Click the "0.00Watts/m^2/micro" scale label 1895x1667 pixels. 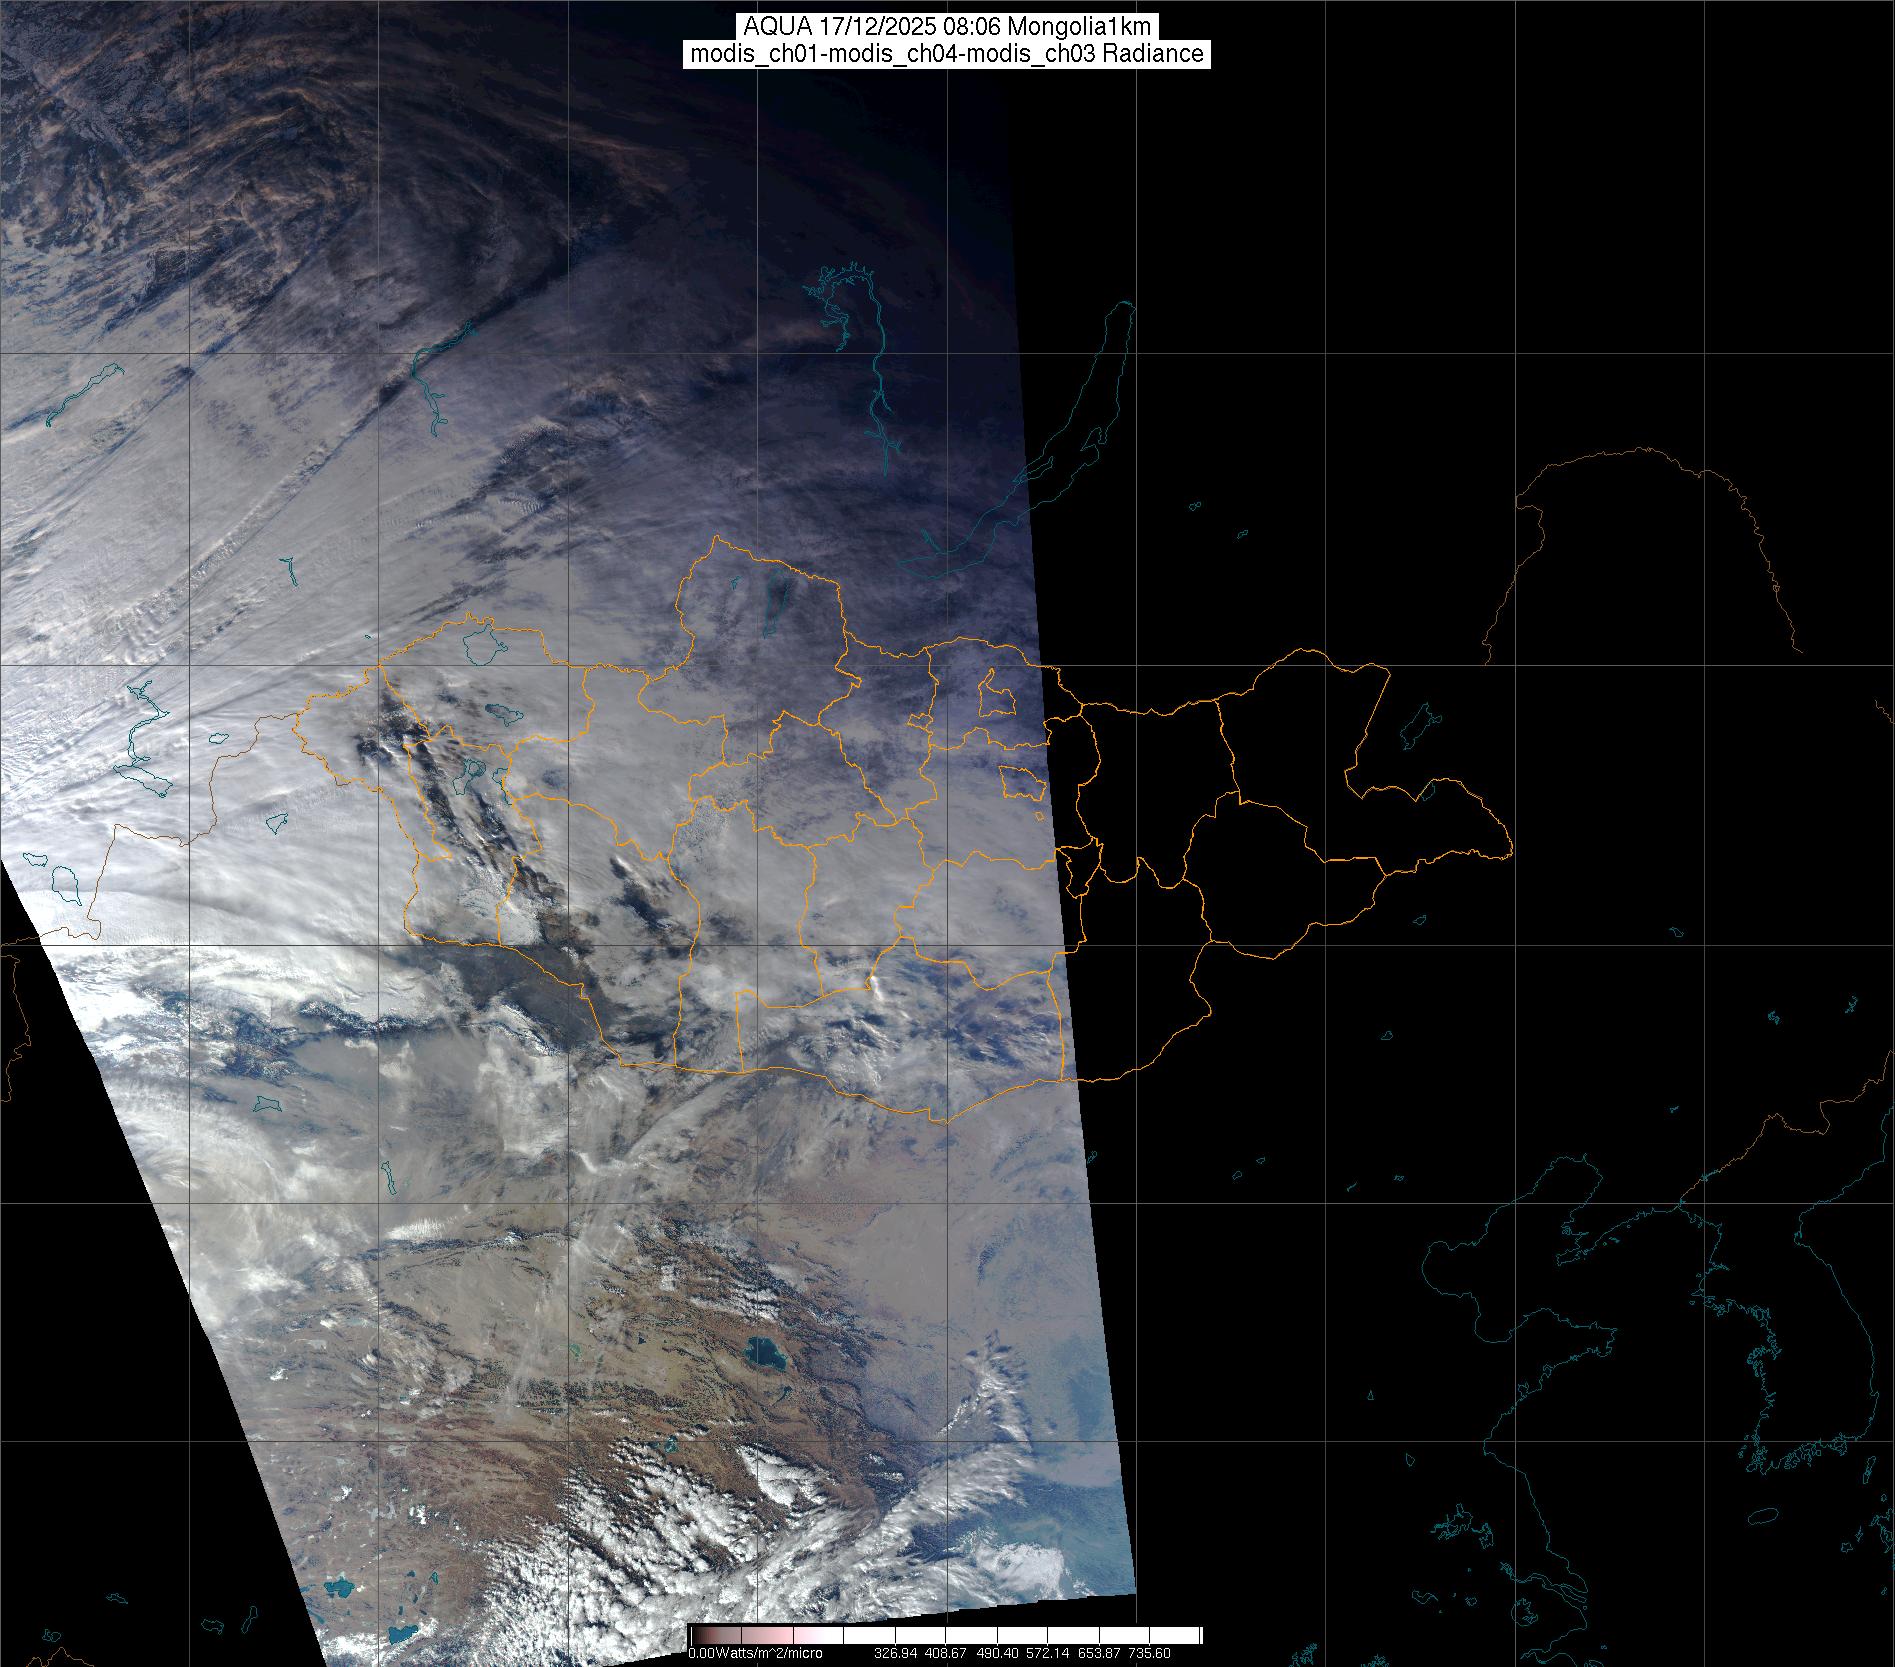(x=755, y=1653)
